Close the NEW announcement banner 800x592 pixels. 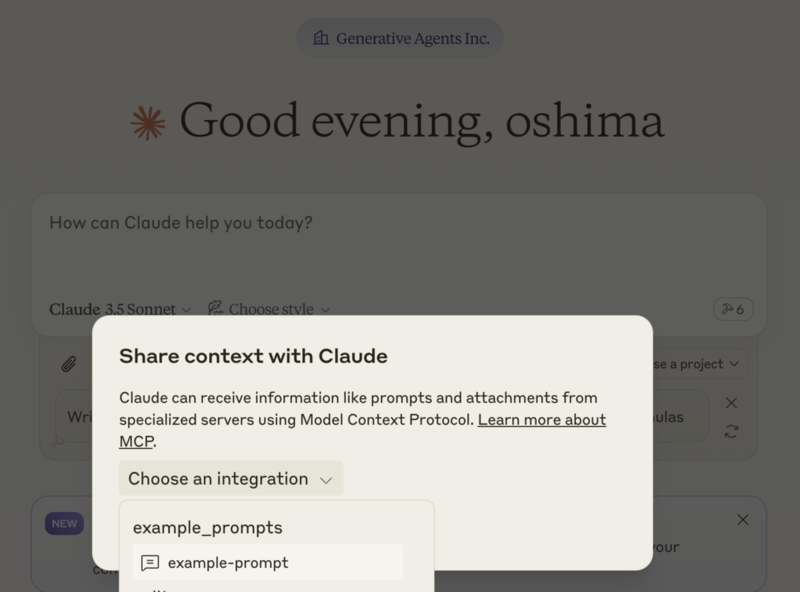(743, 520)
